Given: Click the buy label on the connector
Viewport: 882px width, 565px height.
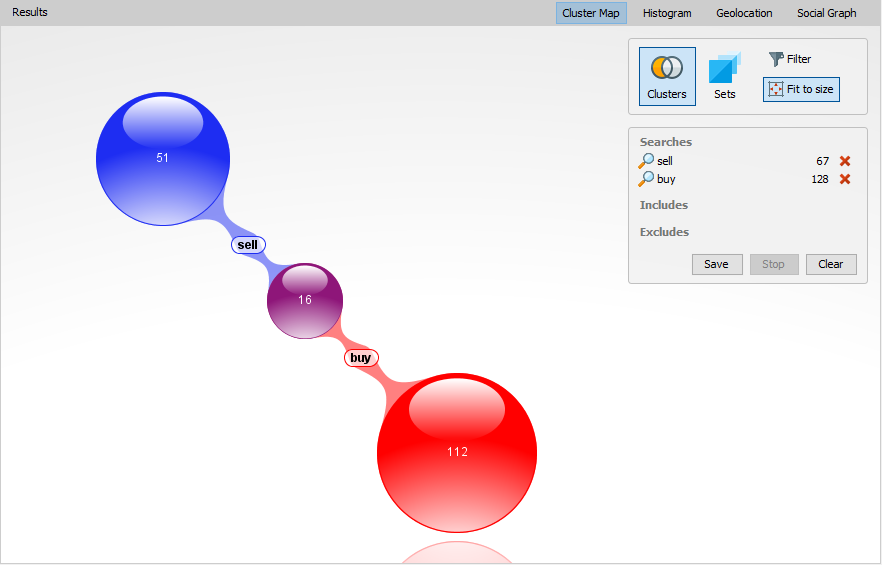Looking at the screenshot, I should [x=361, y=358].
